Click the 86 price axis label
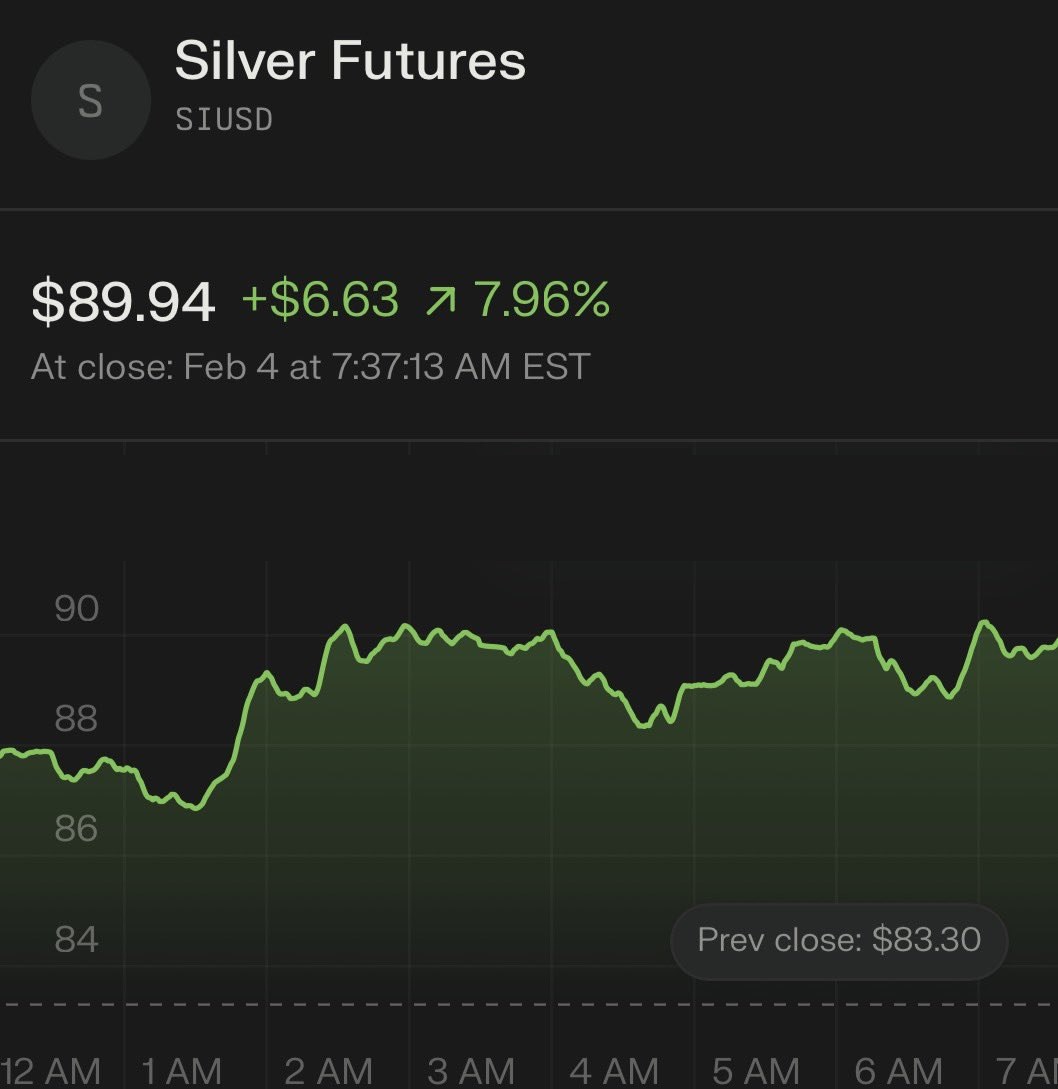 tap(77, 828)
